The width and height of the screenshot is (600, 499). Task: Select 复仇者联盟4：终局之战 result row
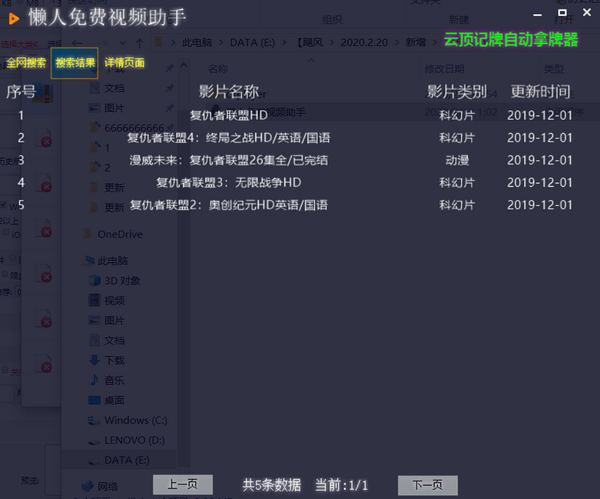tap(229, 138)
